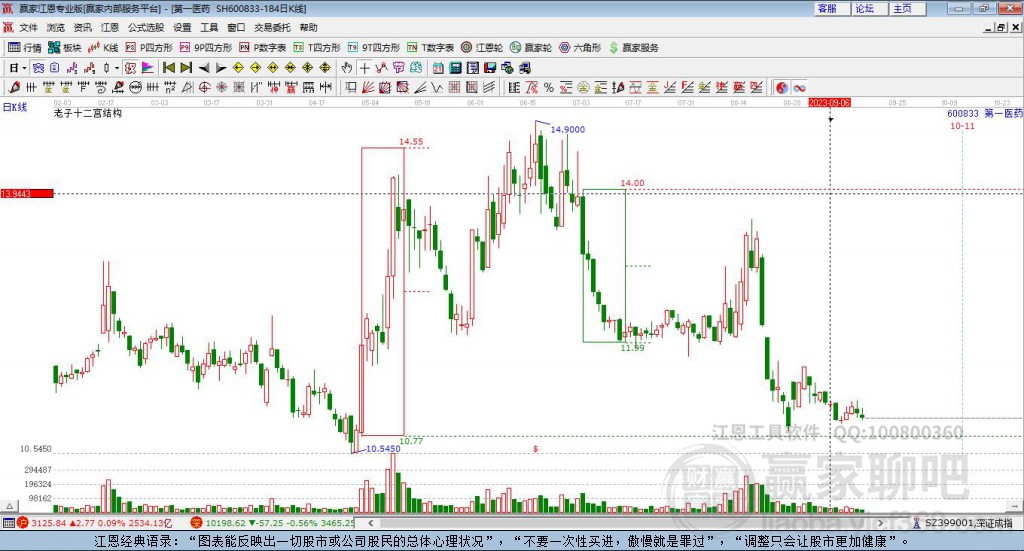Open the P数字表 tool
Image resolution: width=1024 pixels, height=551 pixels.
pyautogui.click(x=263, y=48)
